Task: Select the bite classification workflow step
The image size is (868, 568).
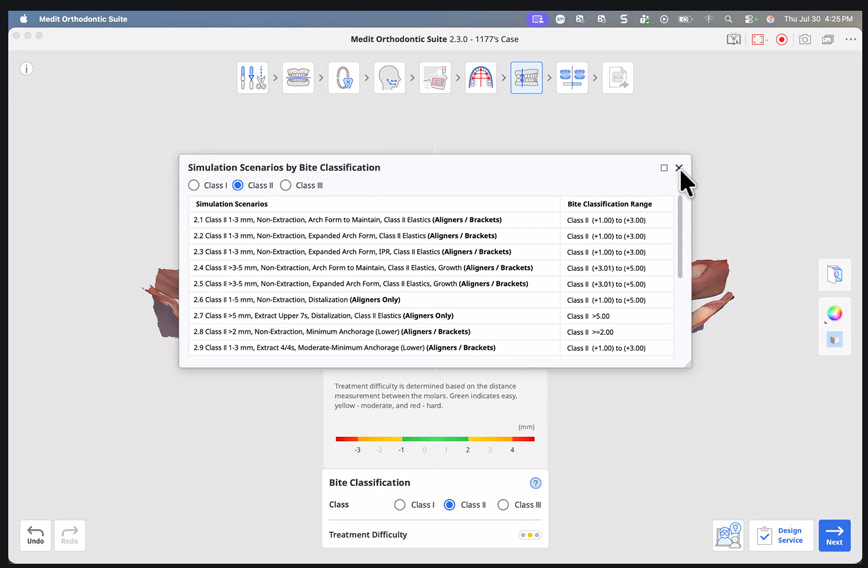Action: [526, 78]
